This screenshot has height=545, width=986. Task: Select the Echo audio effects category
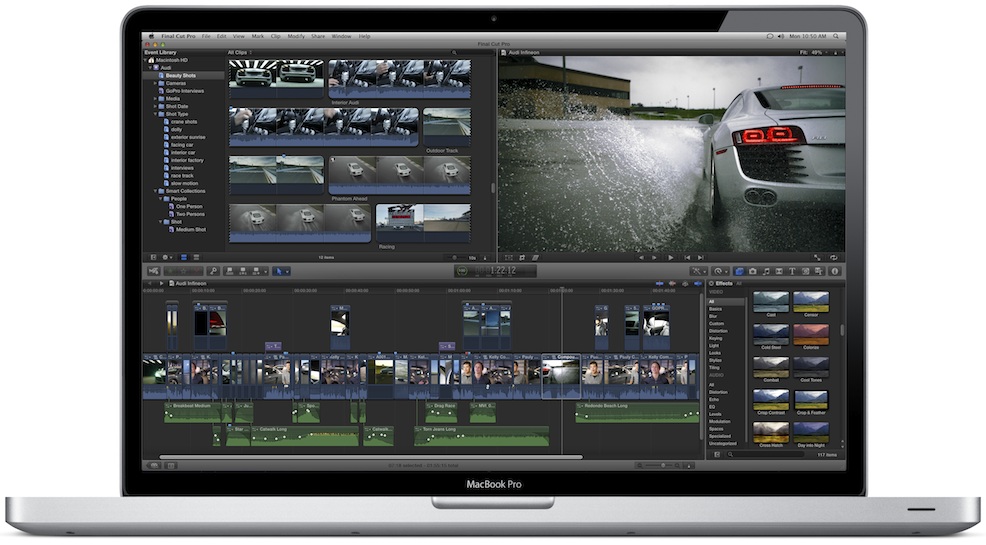click(714, 399)
